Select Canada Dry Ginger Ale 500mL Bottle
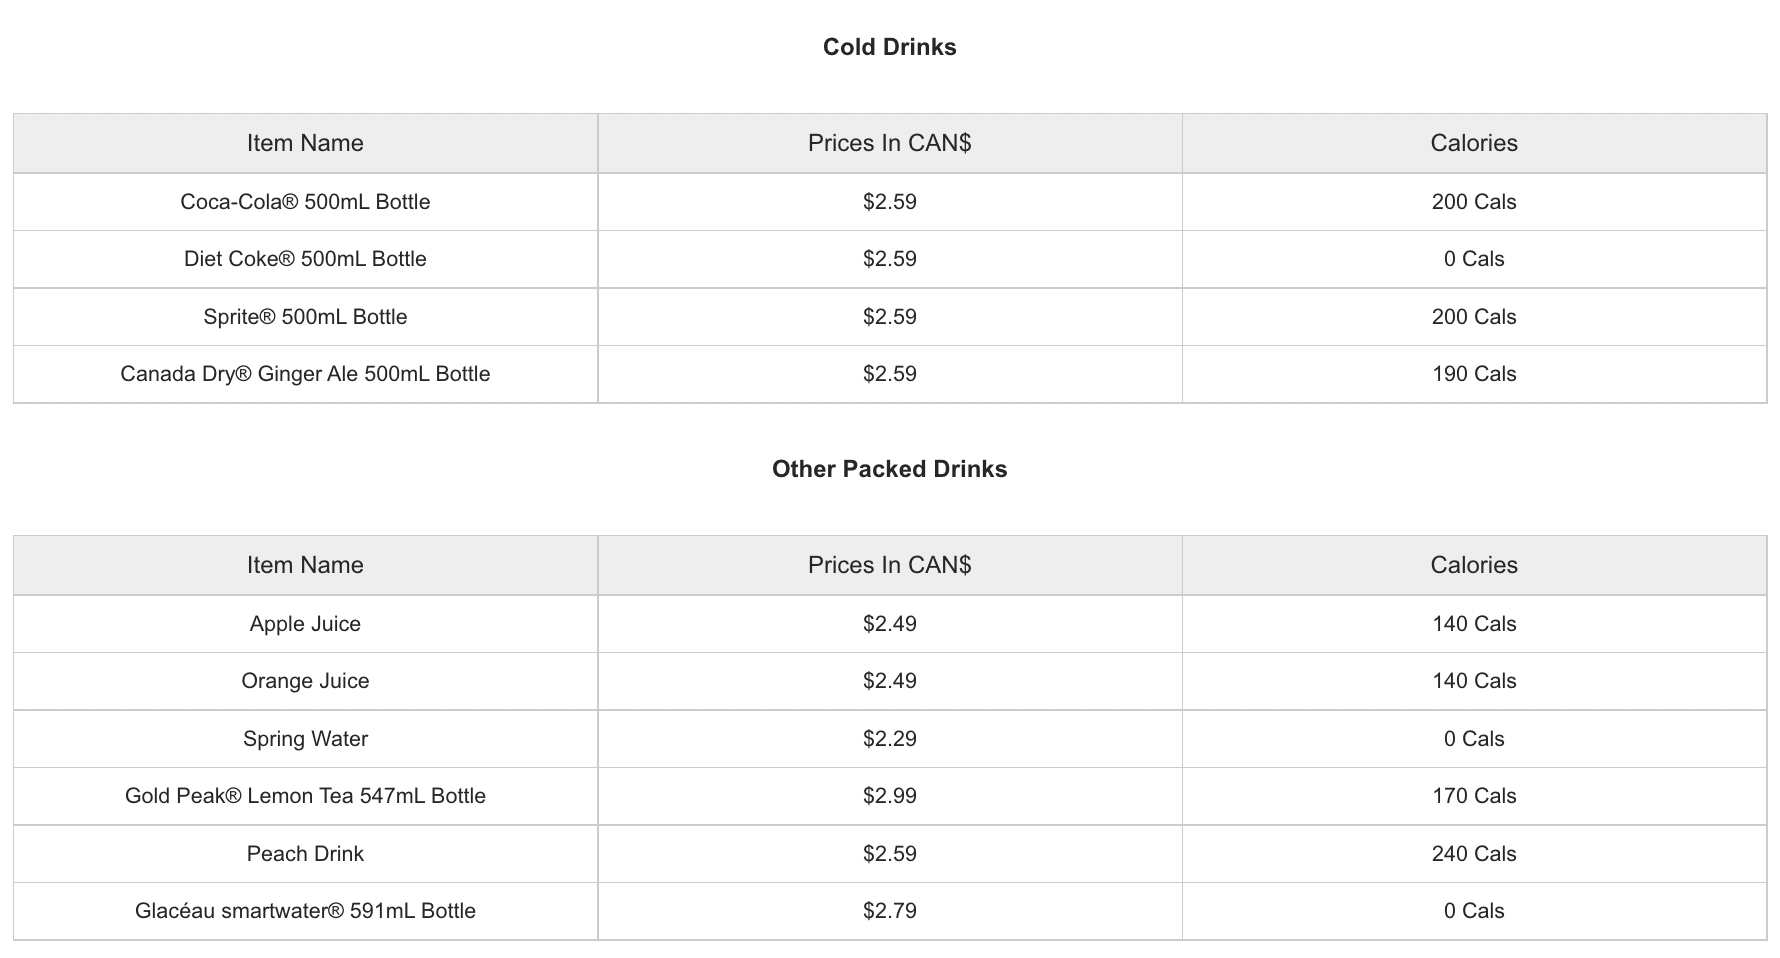Screen dimensions: 1780x958 click(x=305, y=374)
